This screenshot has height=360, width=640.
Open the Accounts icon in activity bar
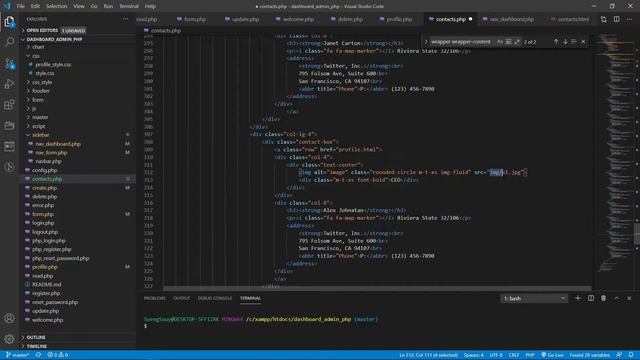9,318
